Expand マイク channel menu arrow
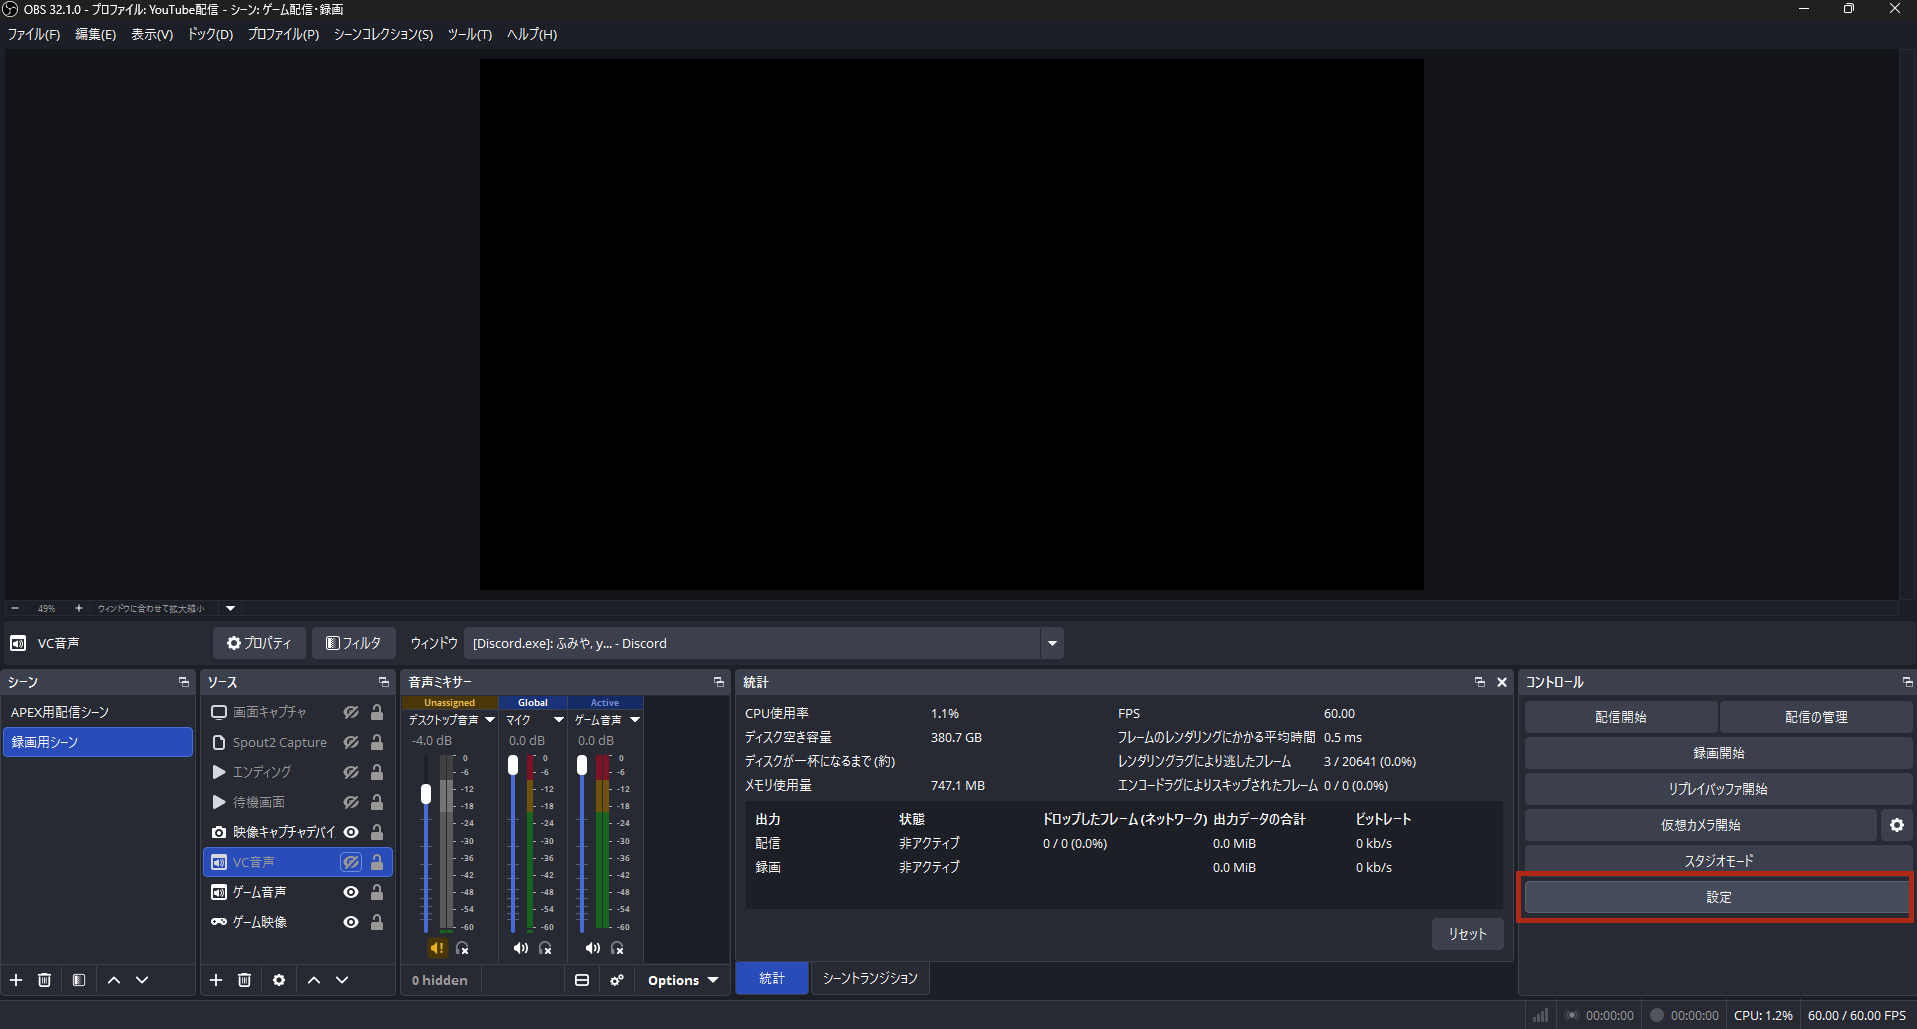Viewport: 1917px width, 1029px height. point(559,720)
